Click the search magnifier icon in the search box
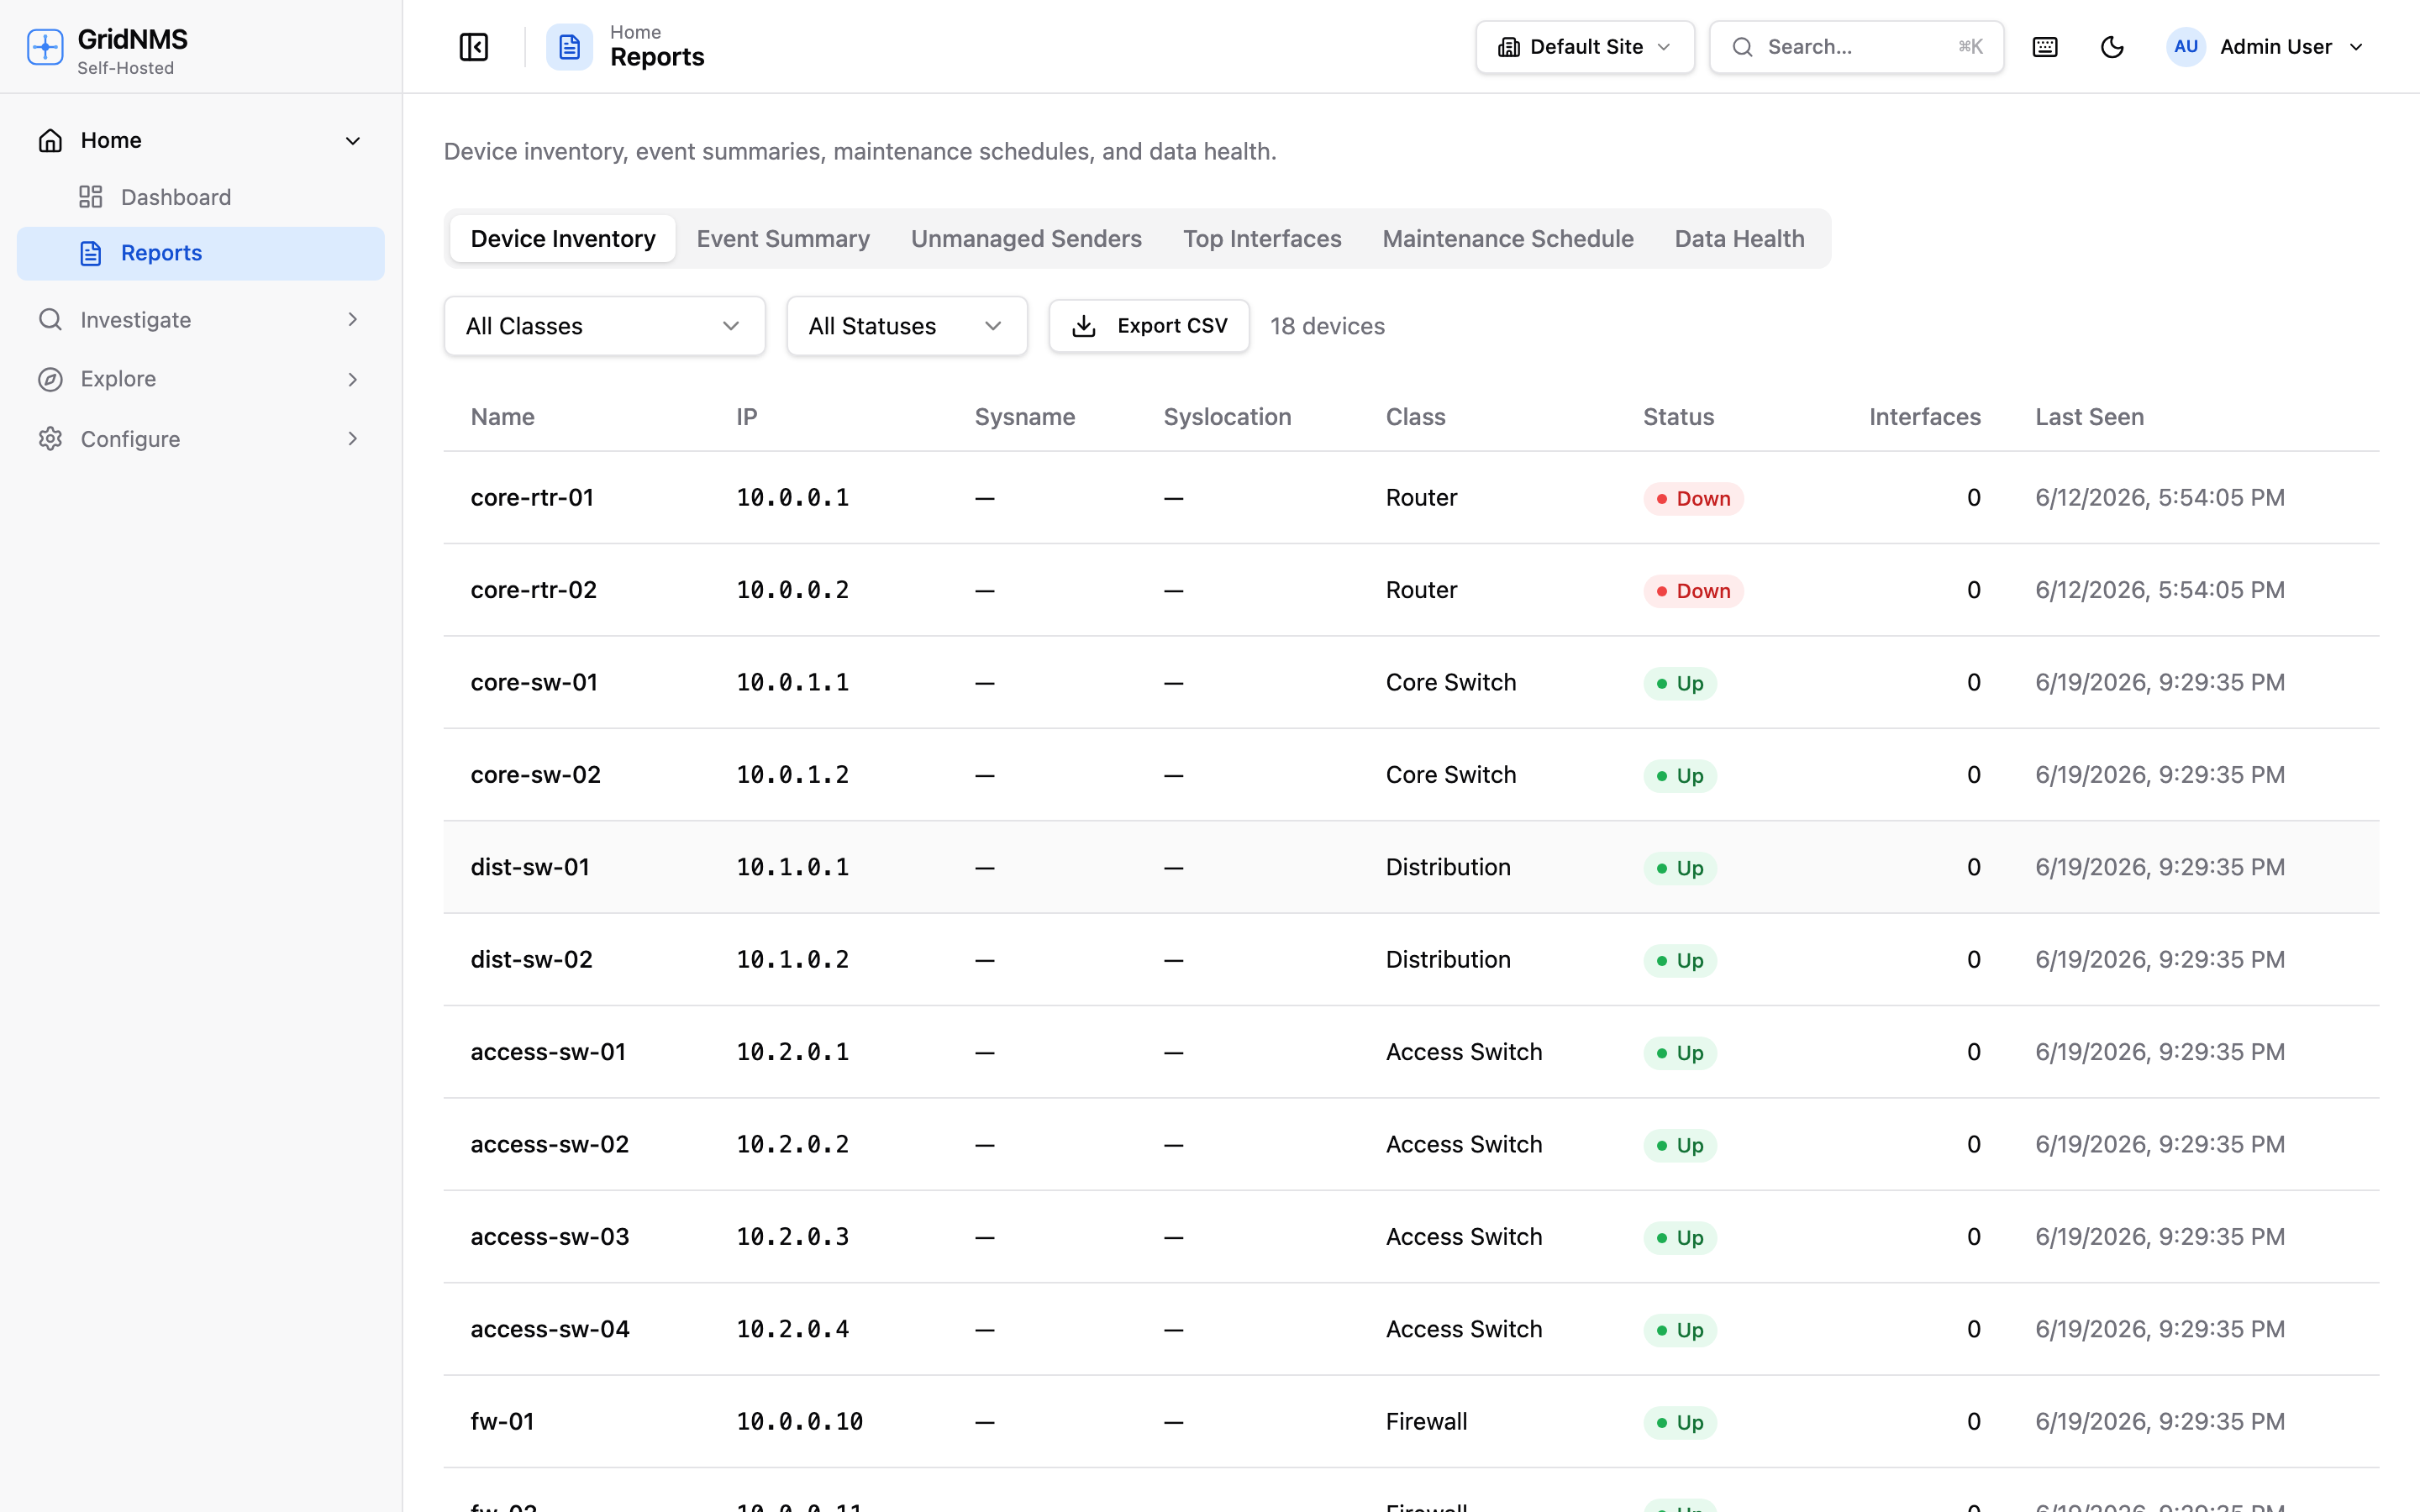This screenshot has width=2420, height=1512. coord(1743,47)
